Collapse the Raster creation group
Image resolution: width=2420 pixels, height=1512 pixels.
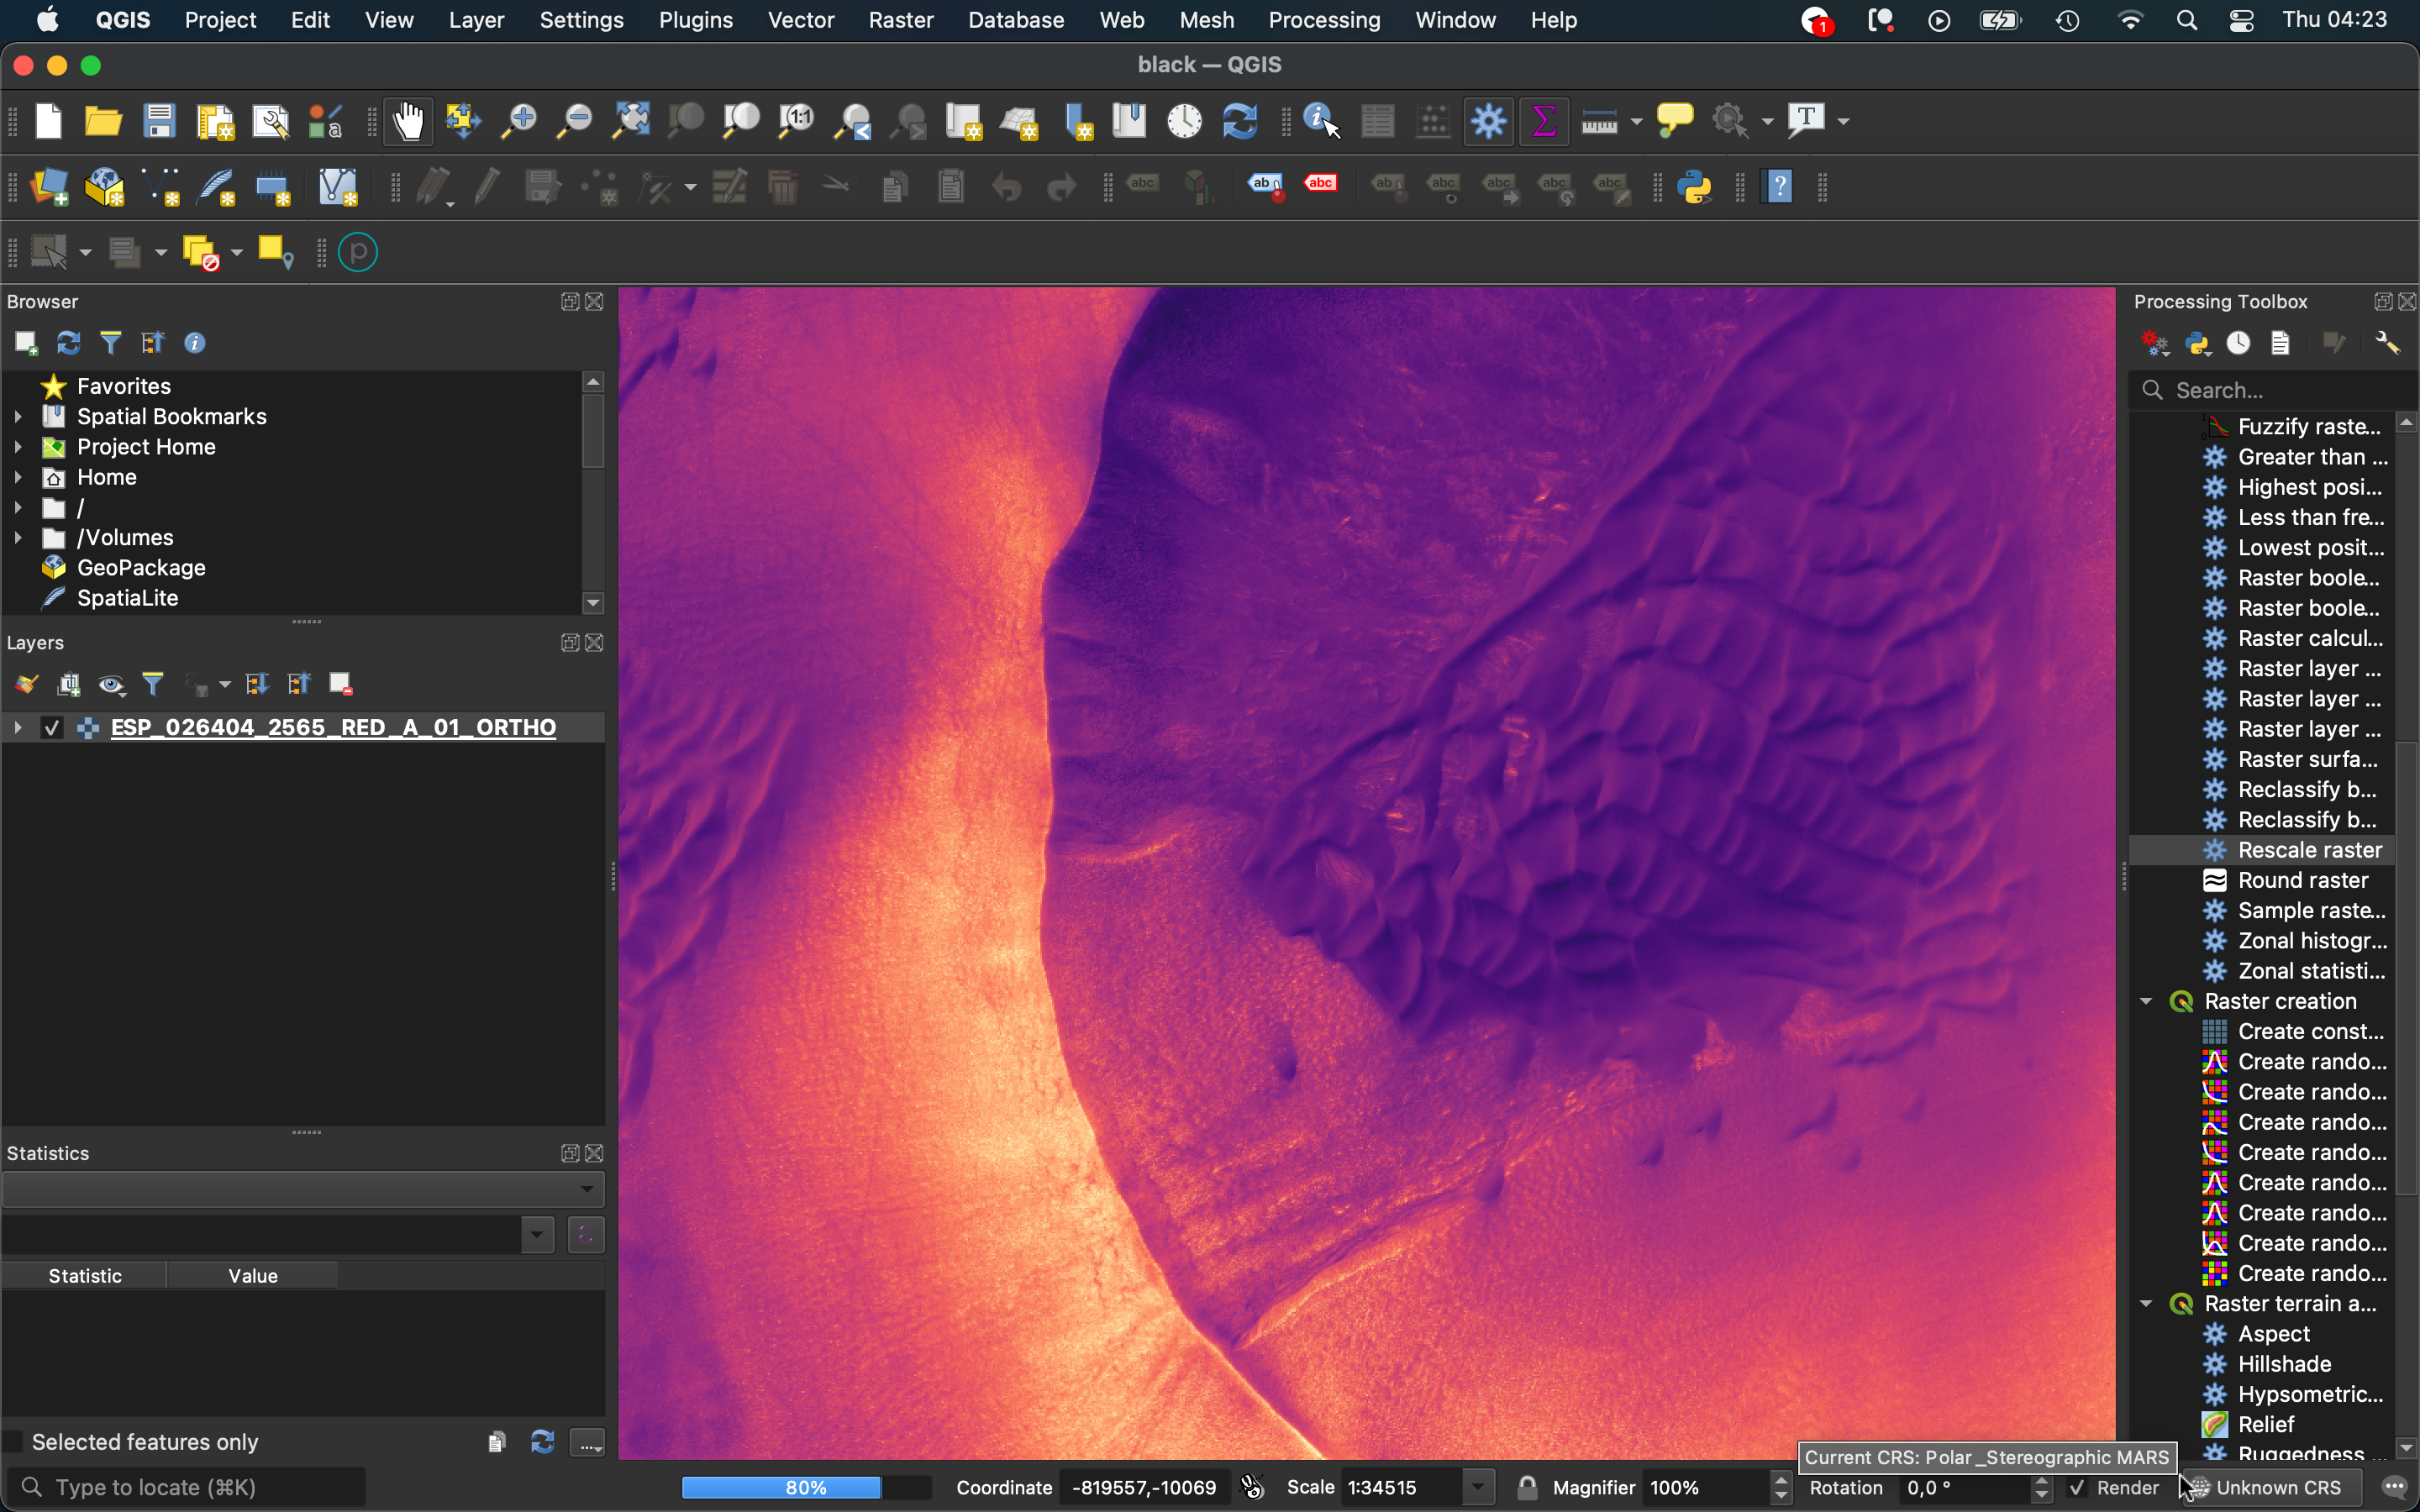coord(2146,1001)
